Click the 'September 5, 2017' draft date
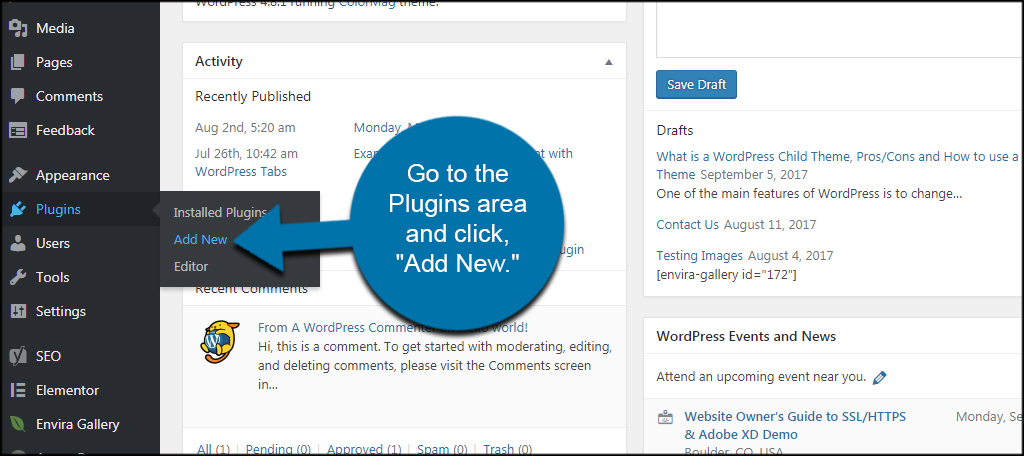This screenshot has height=456, width=1024. 754,175
